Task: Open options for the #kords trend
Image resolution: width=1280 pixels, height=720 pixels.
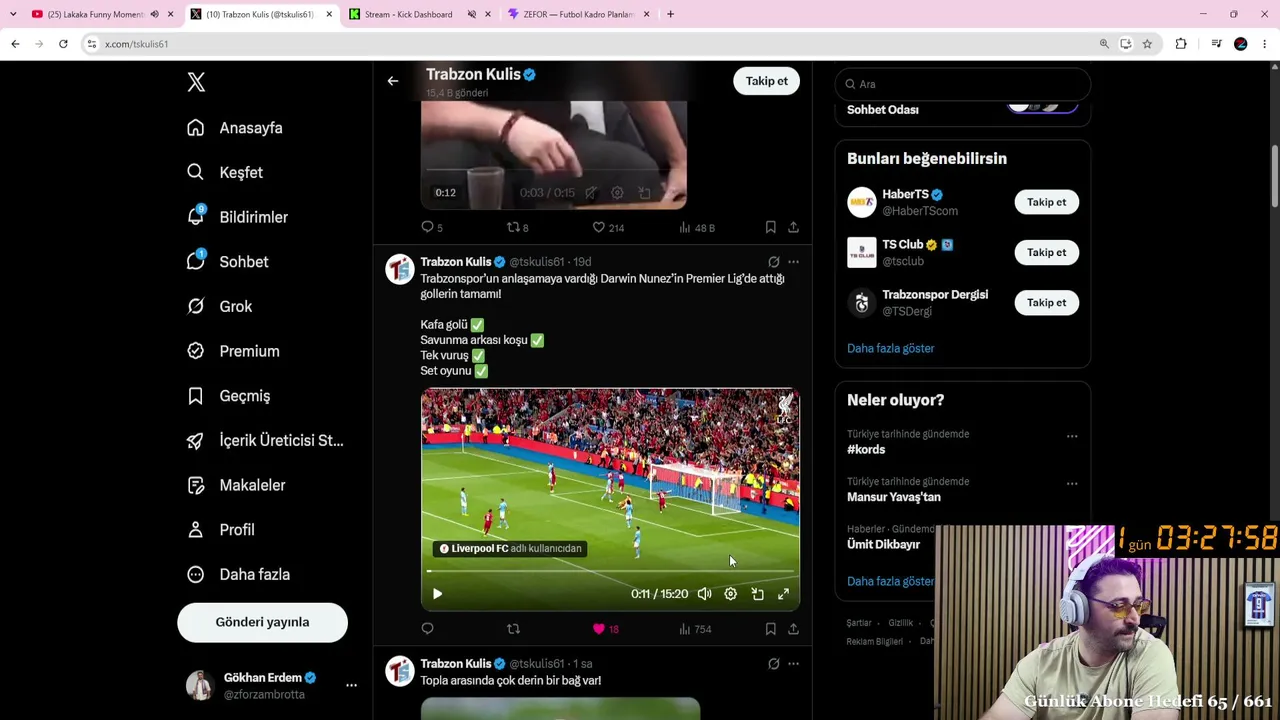Action: click(1072, 436)
